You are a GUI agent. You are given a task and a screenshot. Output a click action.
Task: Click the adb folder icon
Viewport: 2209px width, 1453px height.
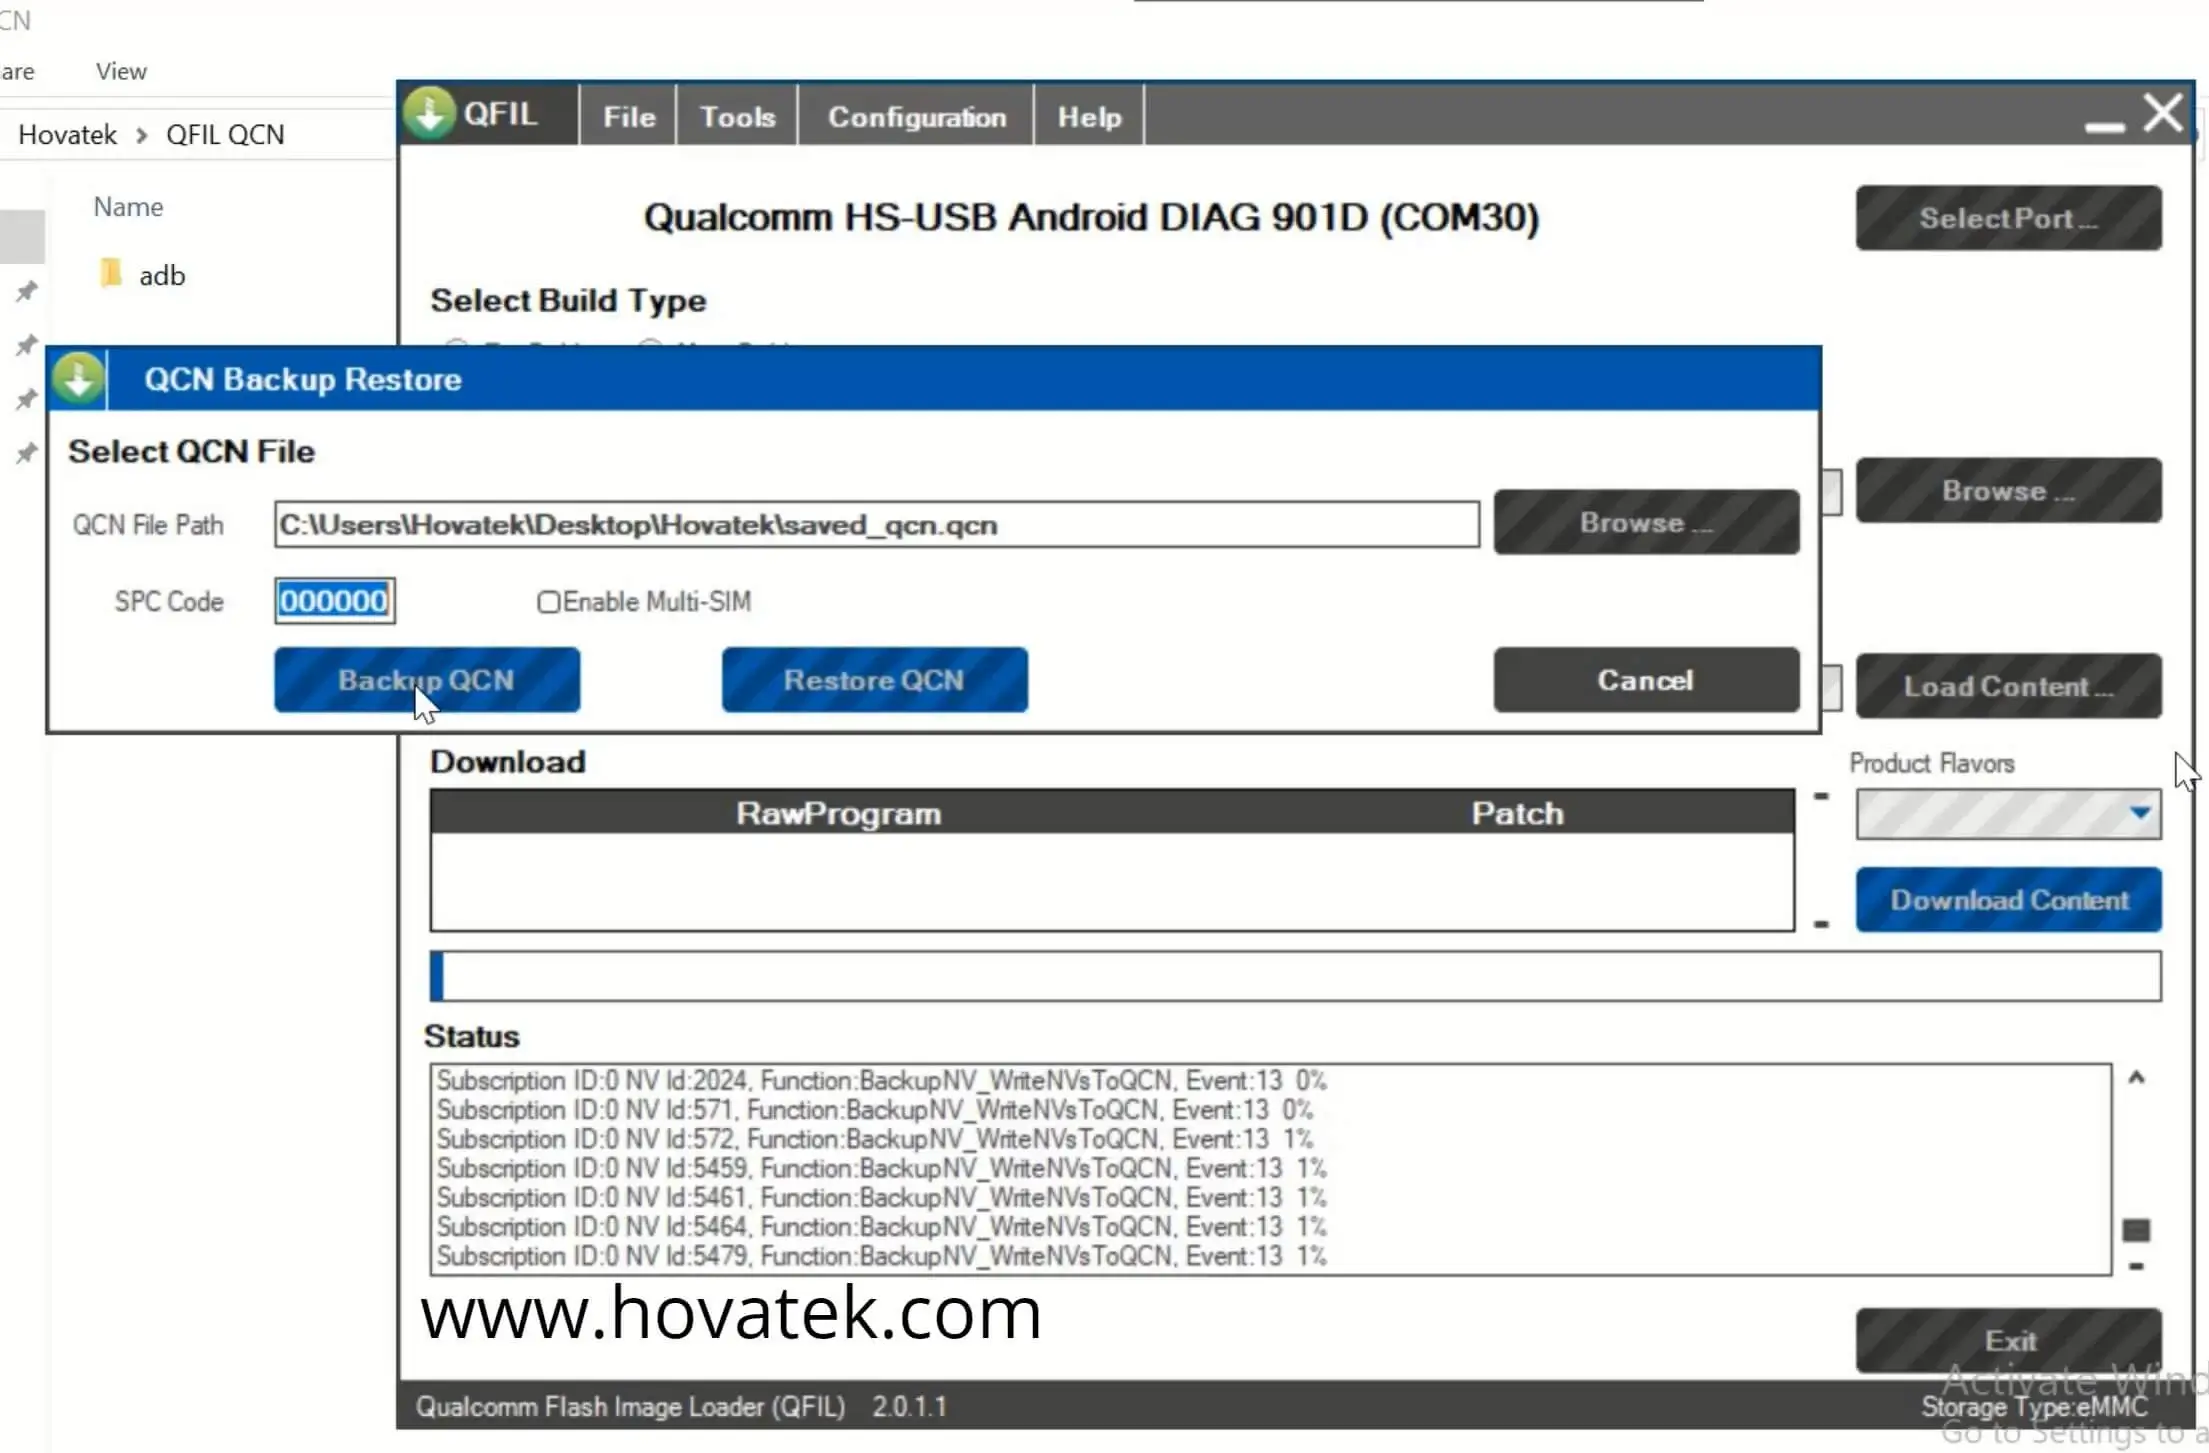[x=111, y=274]
